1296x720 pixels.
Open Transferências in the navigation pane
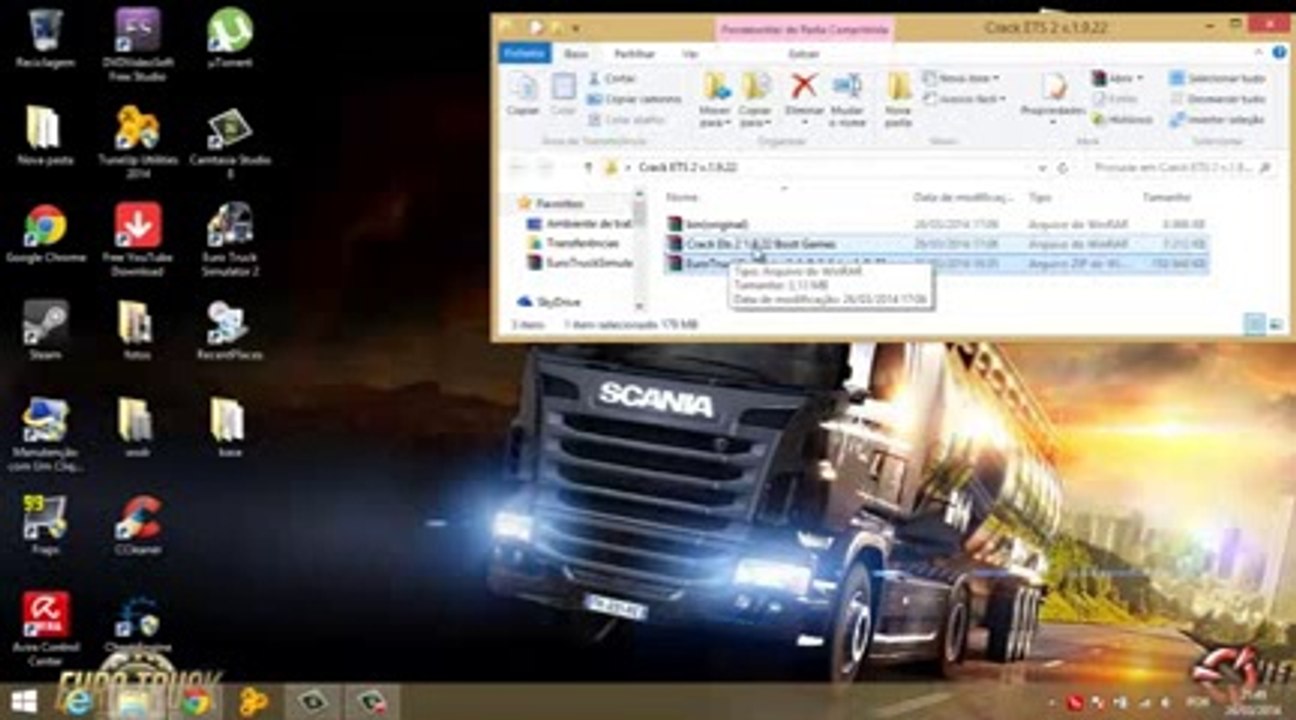(573, 243)
